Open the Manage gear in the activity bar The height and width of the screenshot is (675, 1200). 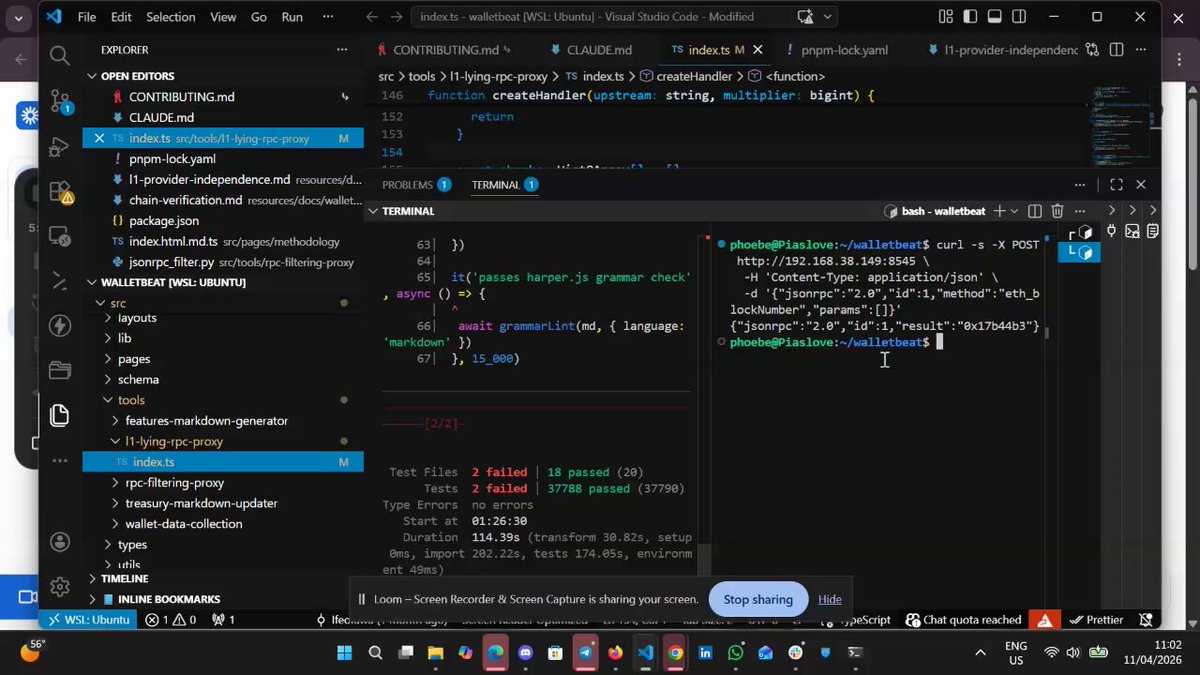60,586
